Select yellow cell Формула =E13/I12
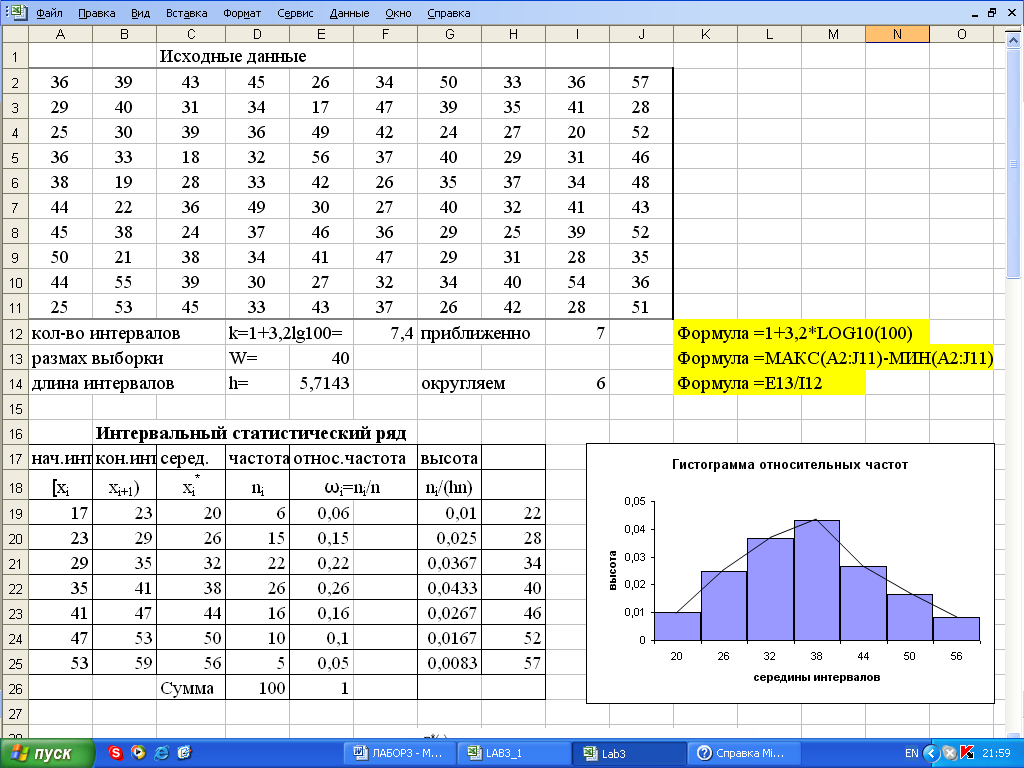Screen dimensions: 1024x768 point(769,383)
